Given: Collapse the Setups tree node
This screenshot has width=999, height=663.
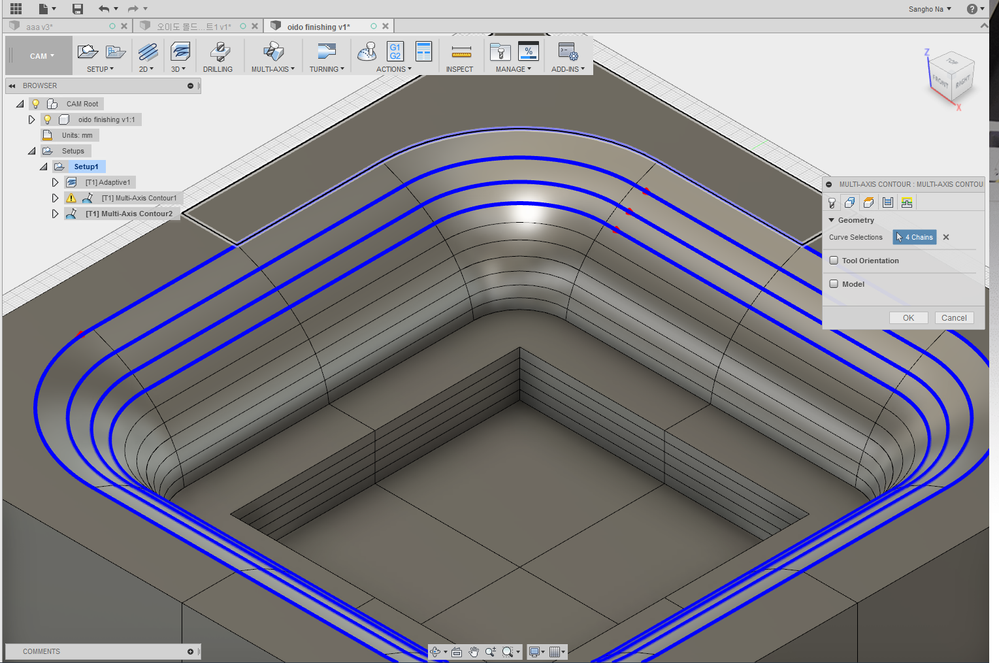Looking at the screenshot, I should click(x=32, y=151).
